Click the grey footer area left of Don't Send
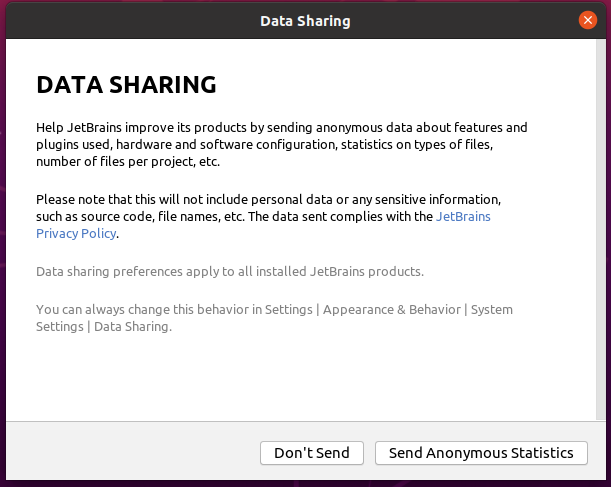The height and width of the screenshot is (487, 611). coord(132,452)
